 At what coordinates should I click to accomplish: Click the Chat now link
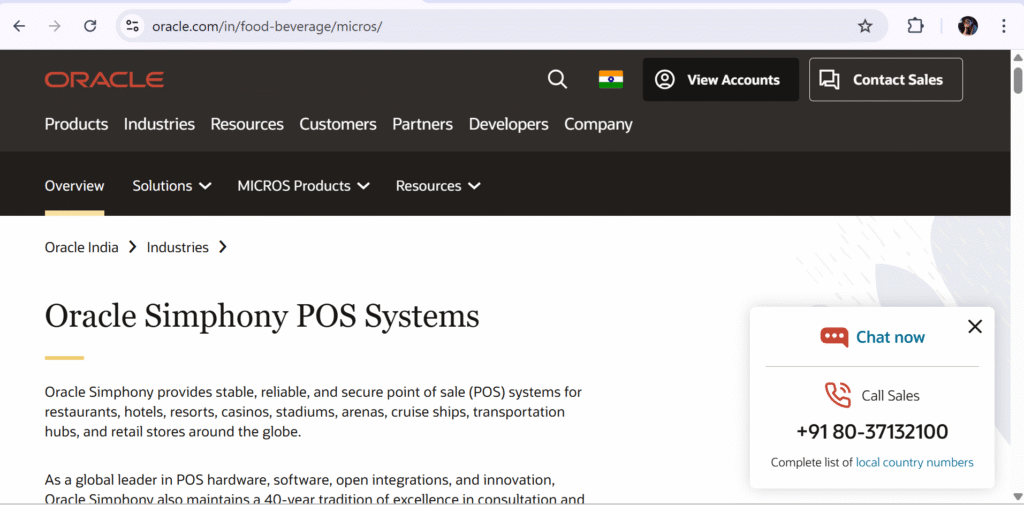pyautogui.click(x=890, y=337)
